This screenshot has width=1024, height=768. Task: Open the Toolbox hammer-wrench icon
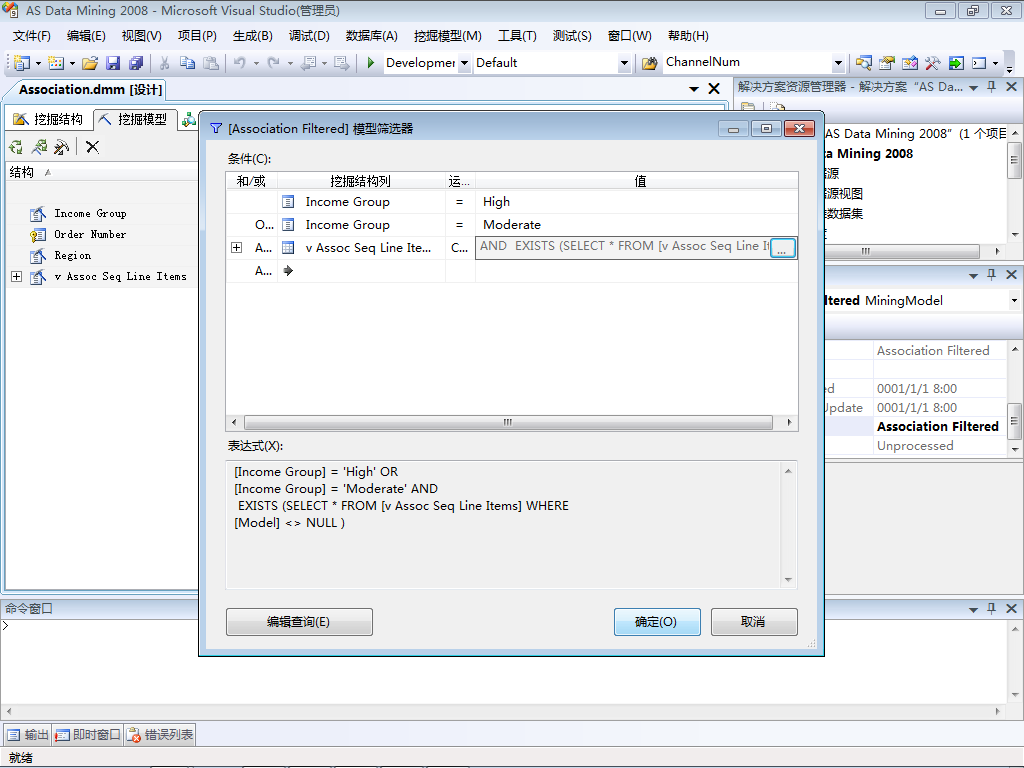click(x=933, y=63)
